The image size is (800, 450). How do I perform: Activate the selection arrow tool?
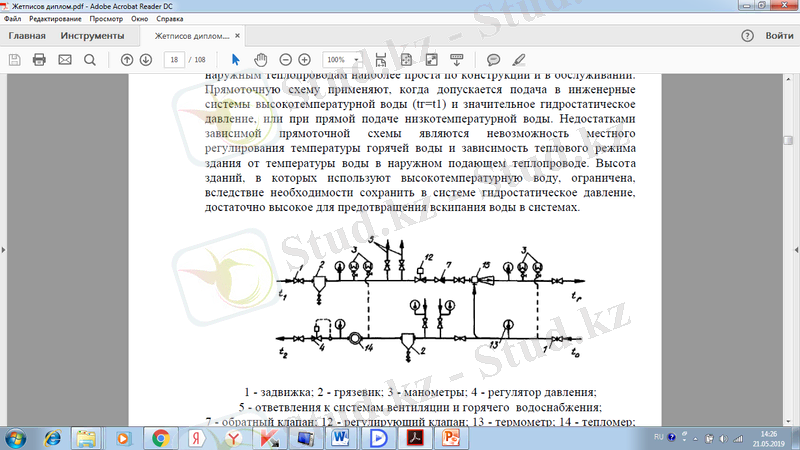tap(236, 59)
